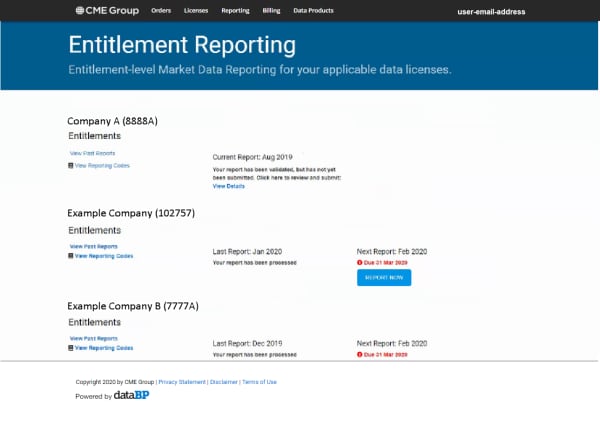Click the Reporting Codes icon for Company A

point(70,165)
